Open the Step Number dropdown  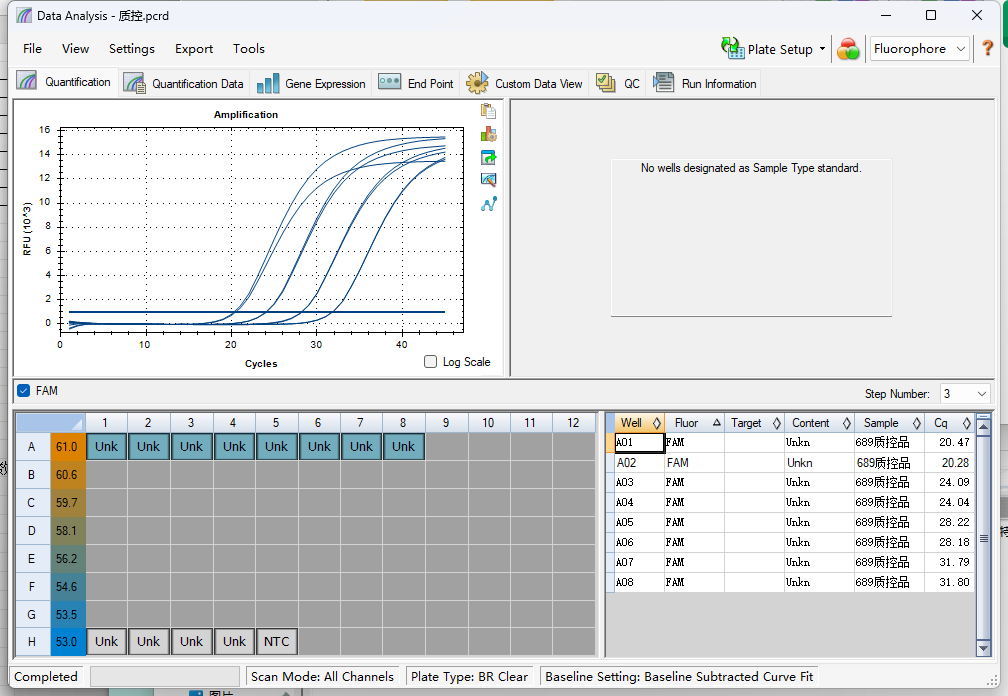coord(965,393)
